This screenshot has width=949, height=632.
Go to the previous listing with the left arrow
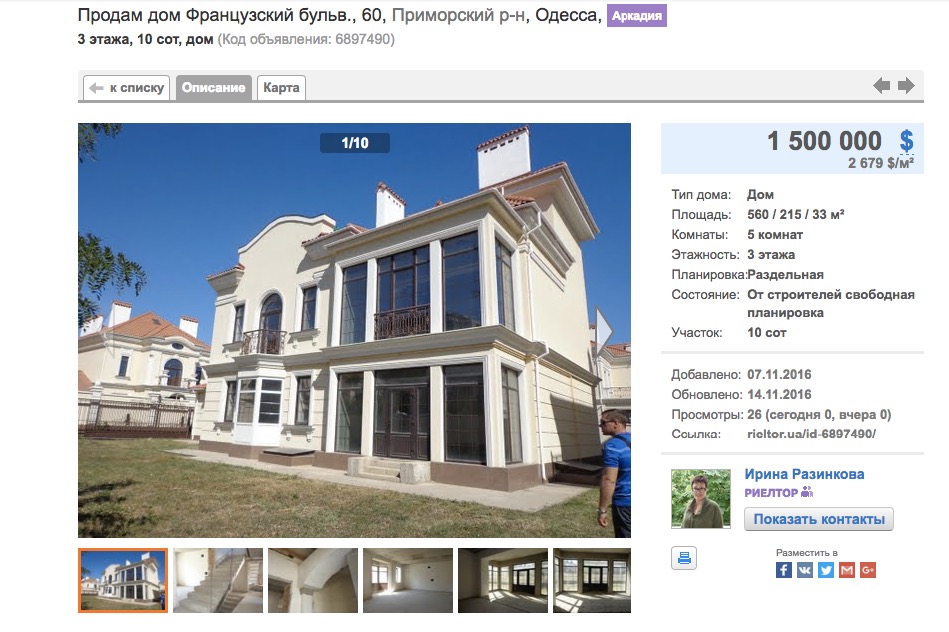point(882,86)
